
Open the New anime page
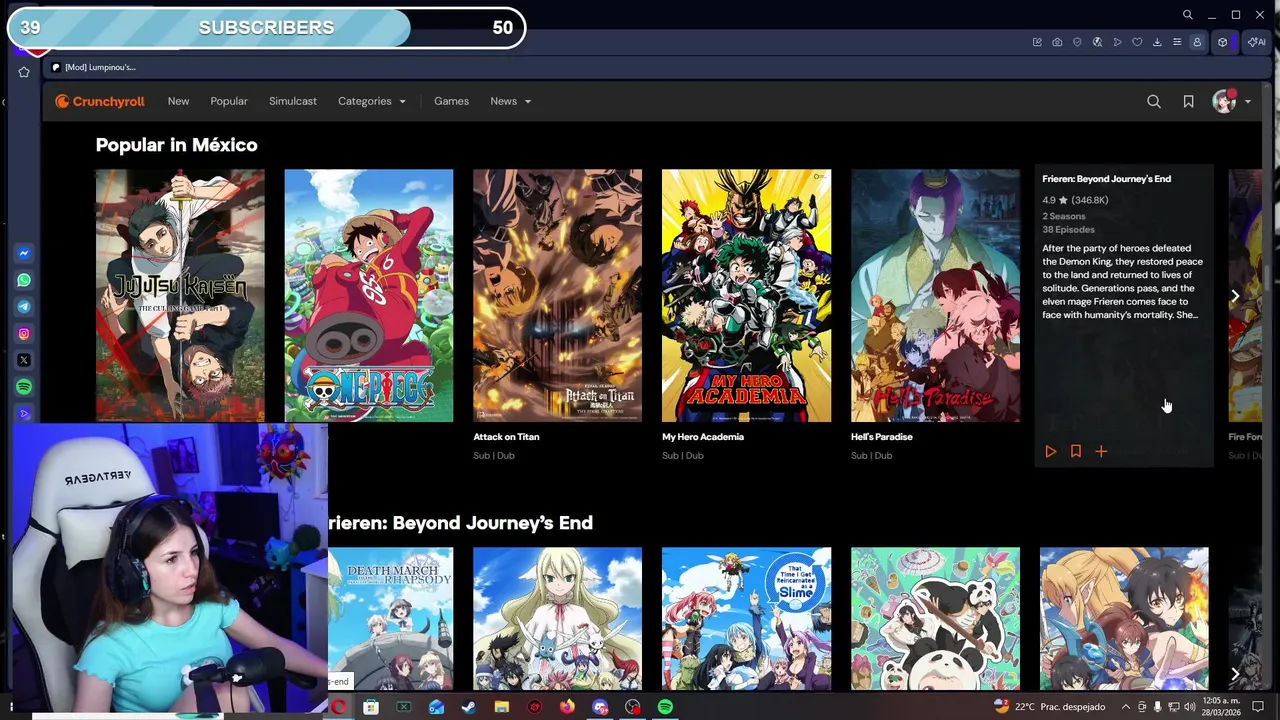(178, 101)
